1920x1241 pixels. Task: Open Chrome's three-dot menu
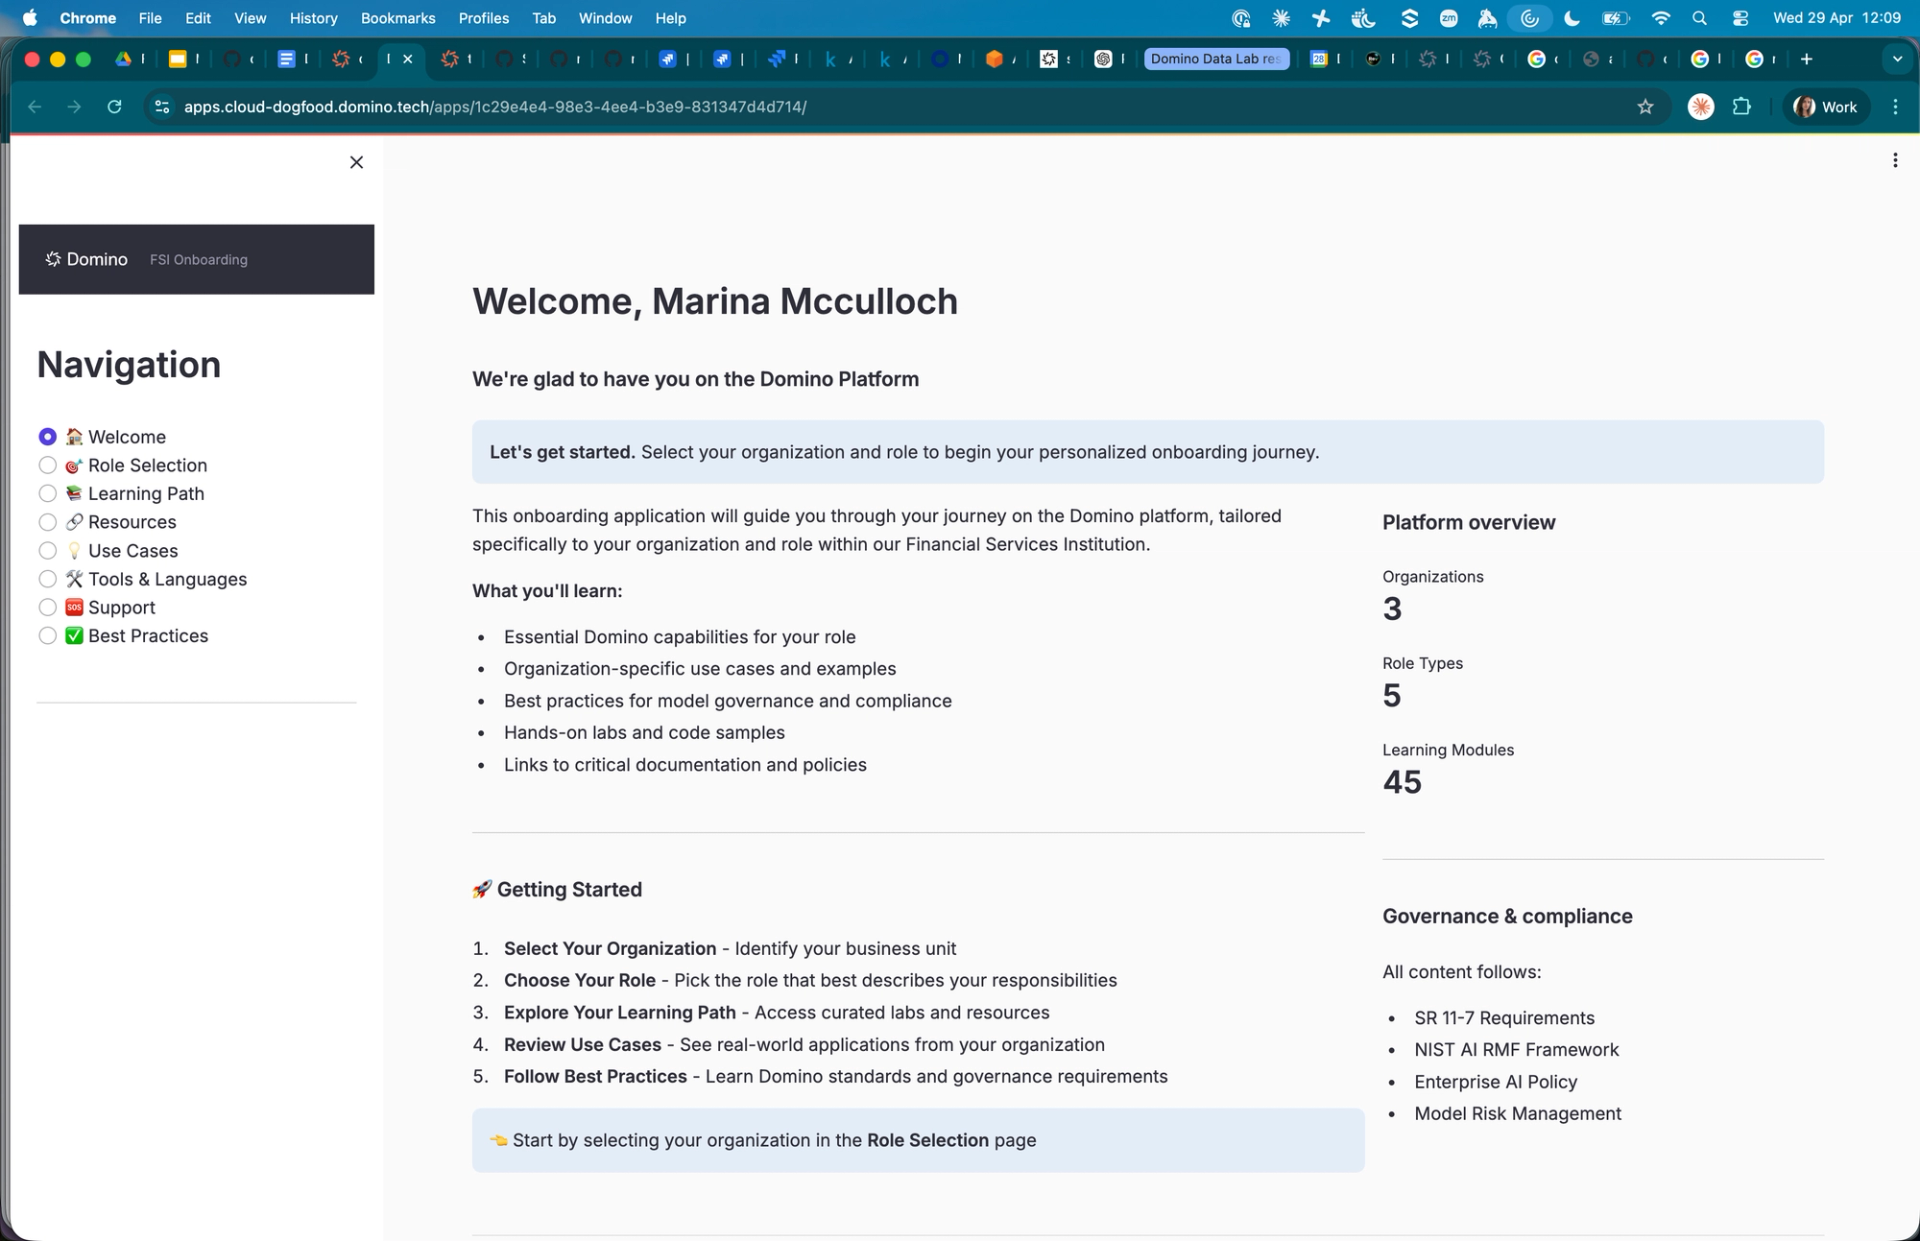click(1895, 107)
